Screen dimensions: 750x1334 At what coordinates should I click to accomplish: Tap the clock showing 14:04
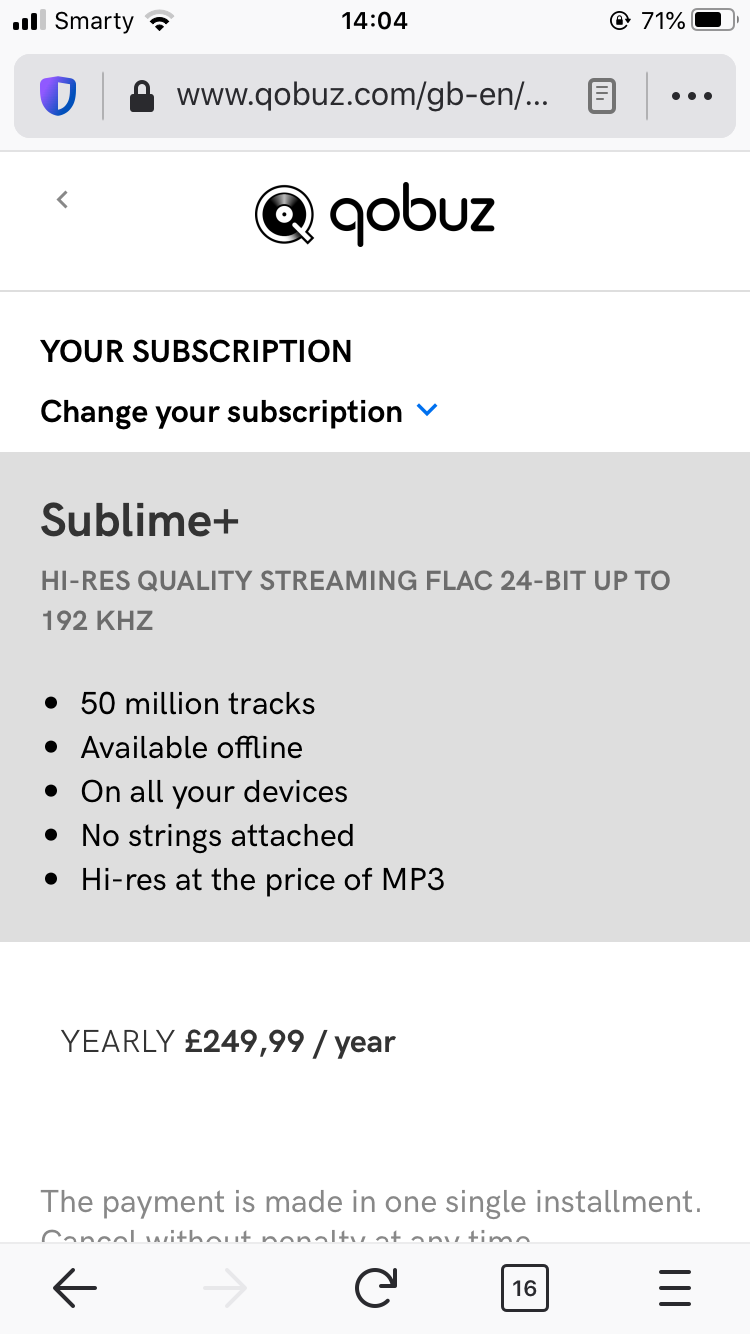[x=374, y=21]
